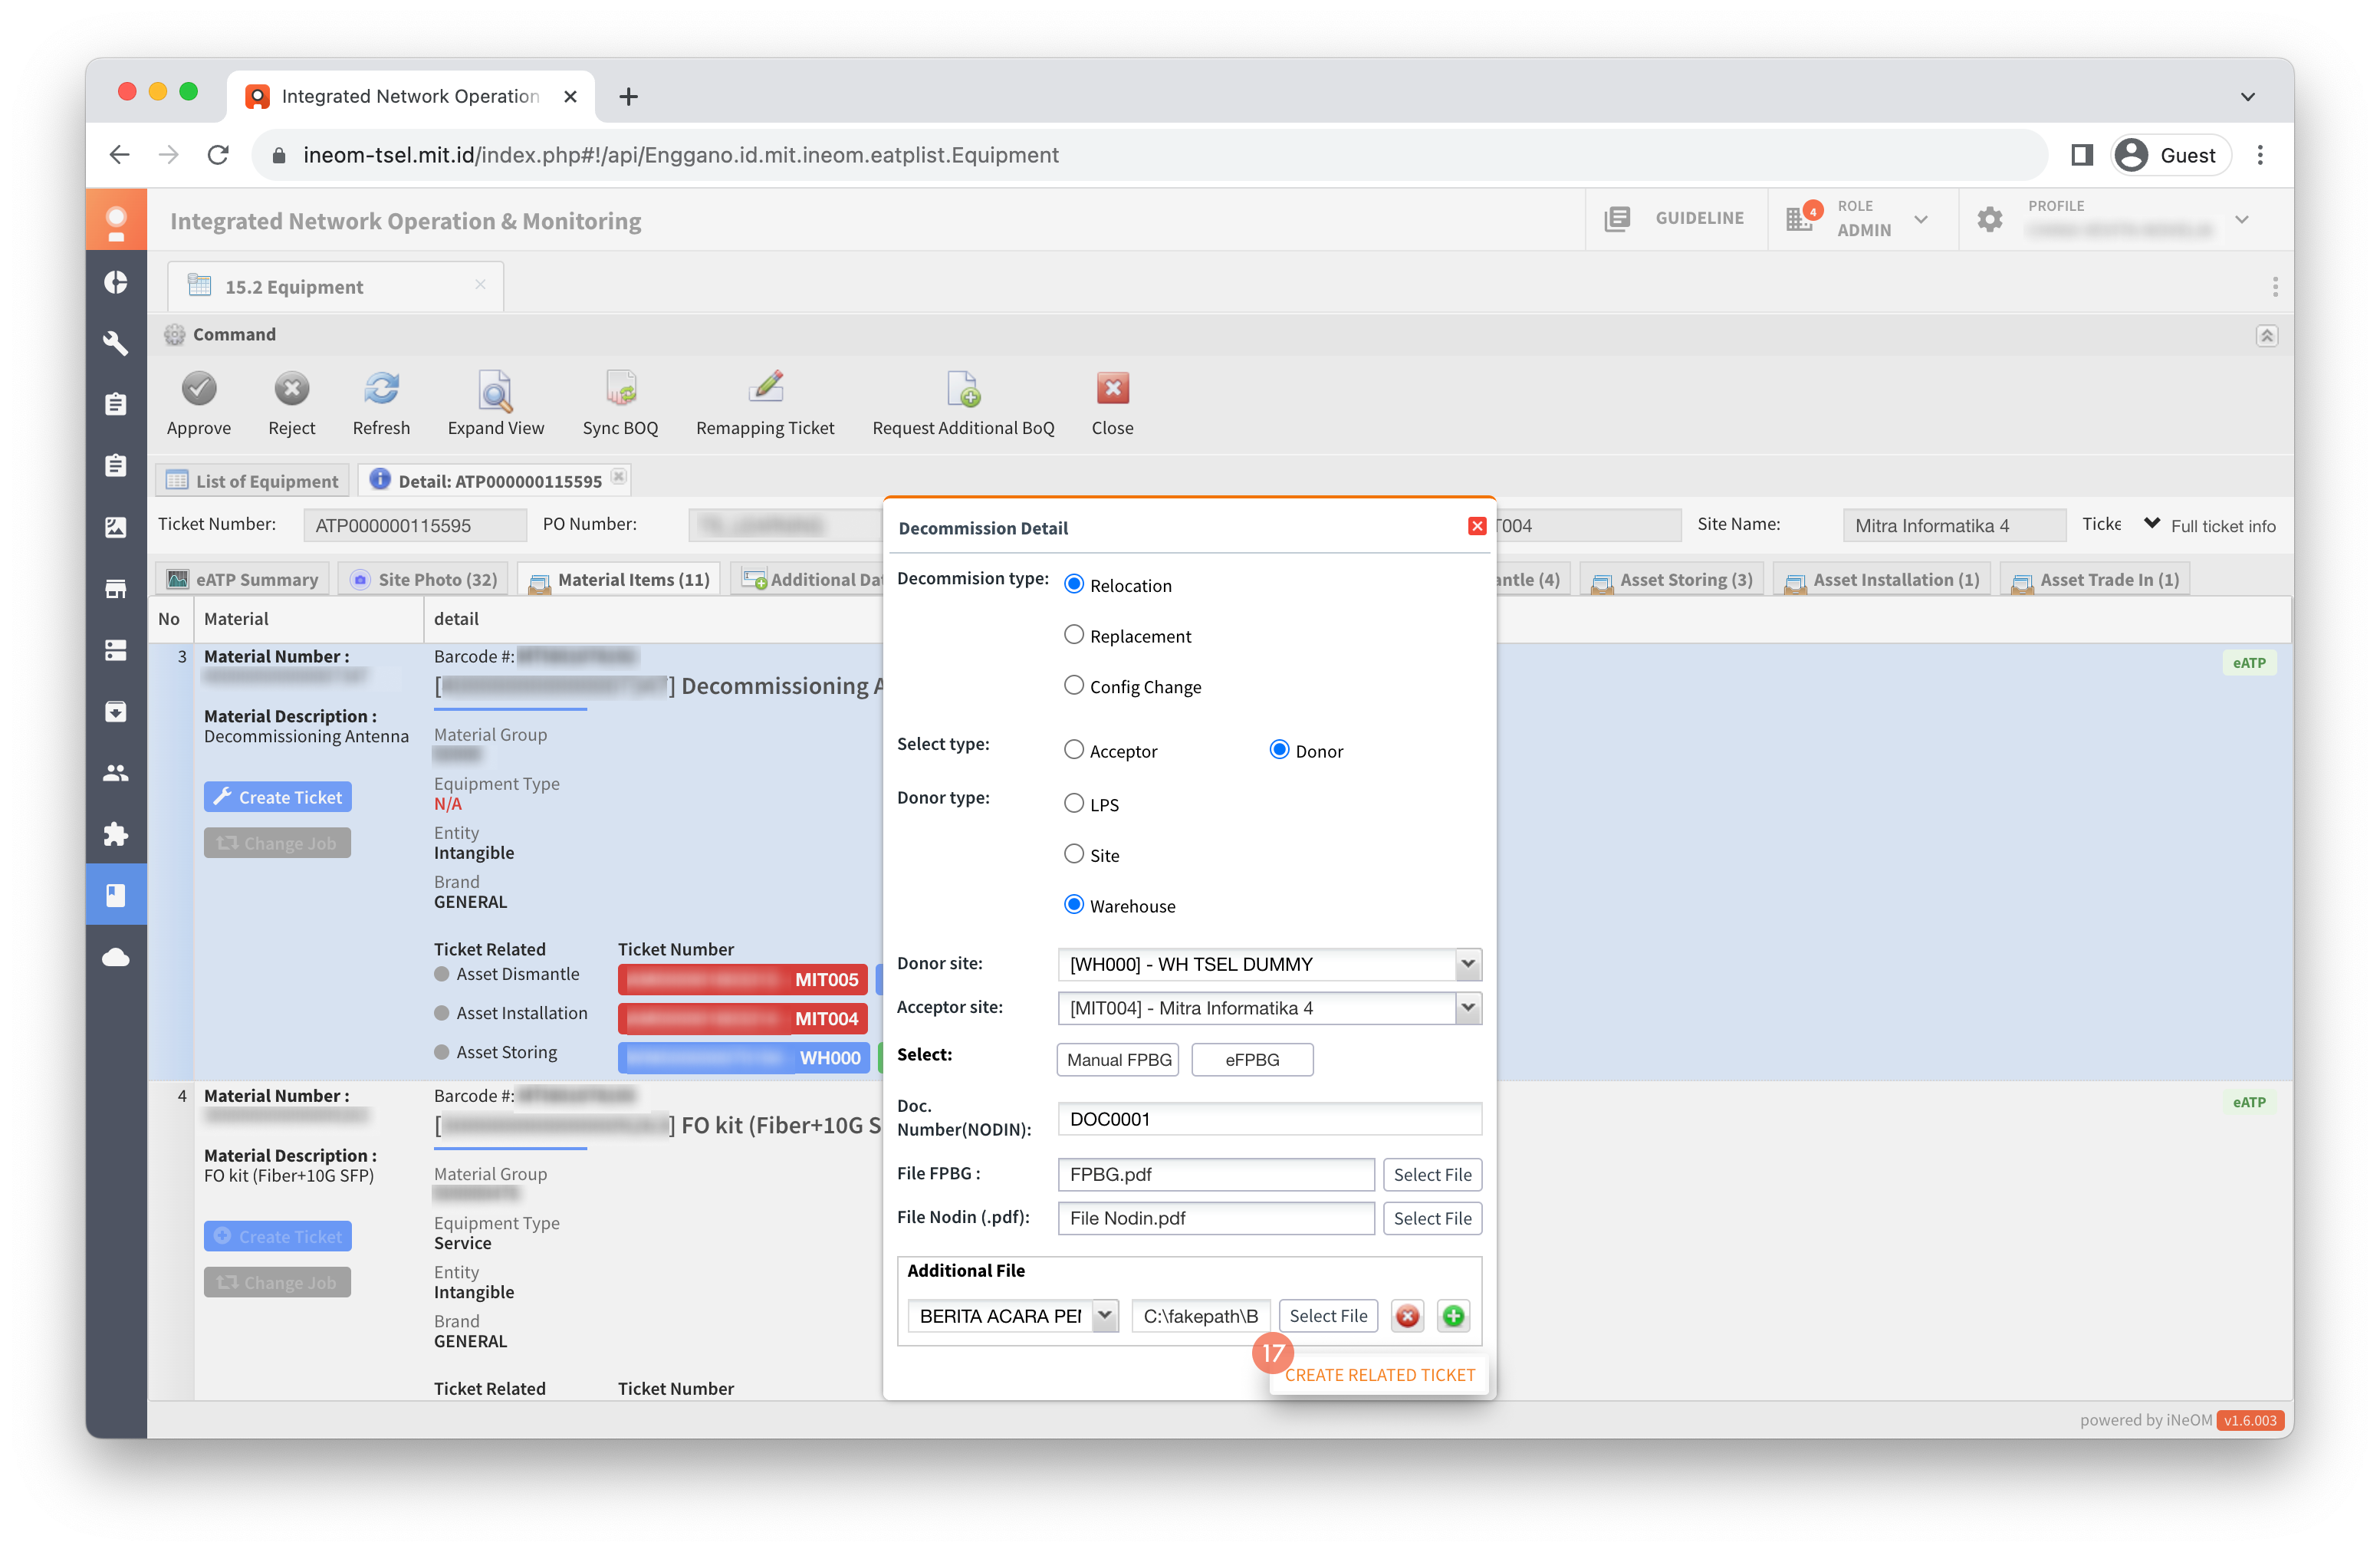Reload the browser page
This screenshot has height=1552, width=2380.
[218, 155]
